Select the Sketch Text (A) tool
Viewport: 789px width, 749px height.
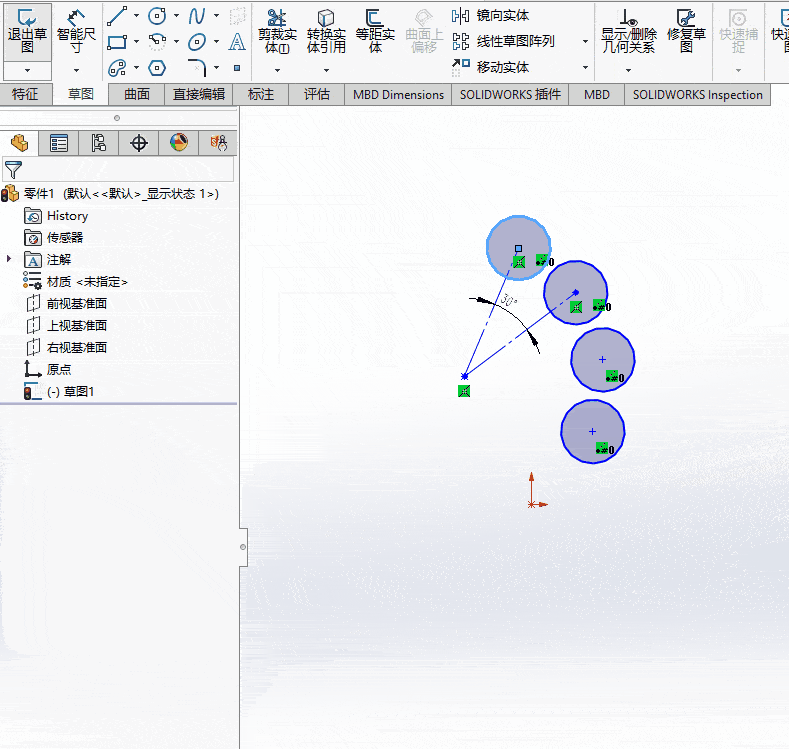click(236, 42)
